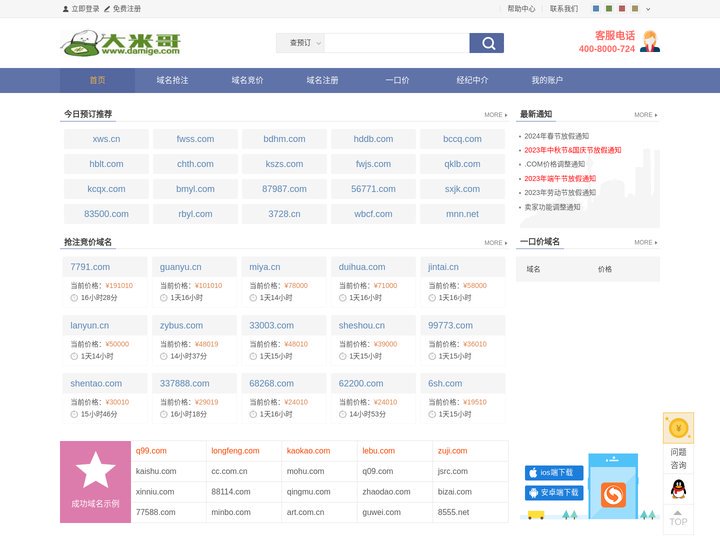Click success example longfeng.com

(x=235, y=451)
